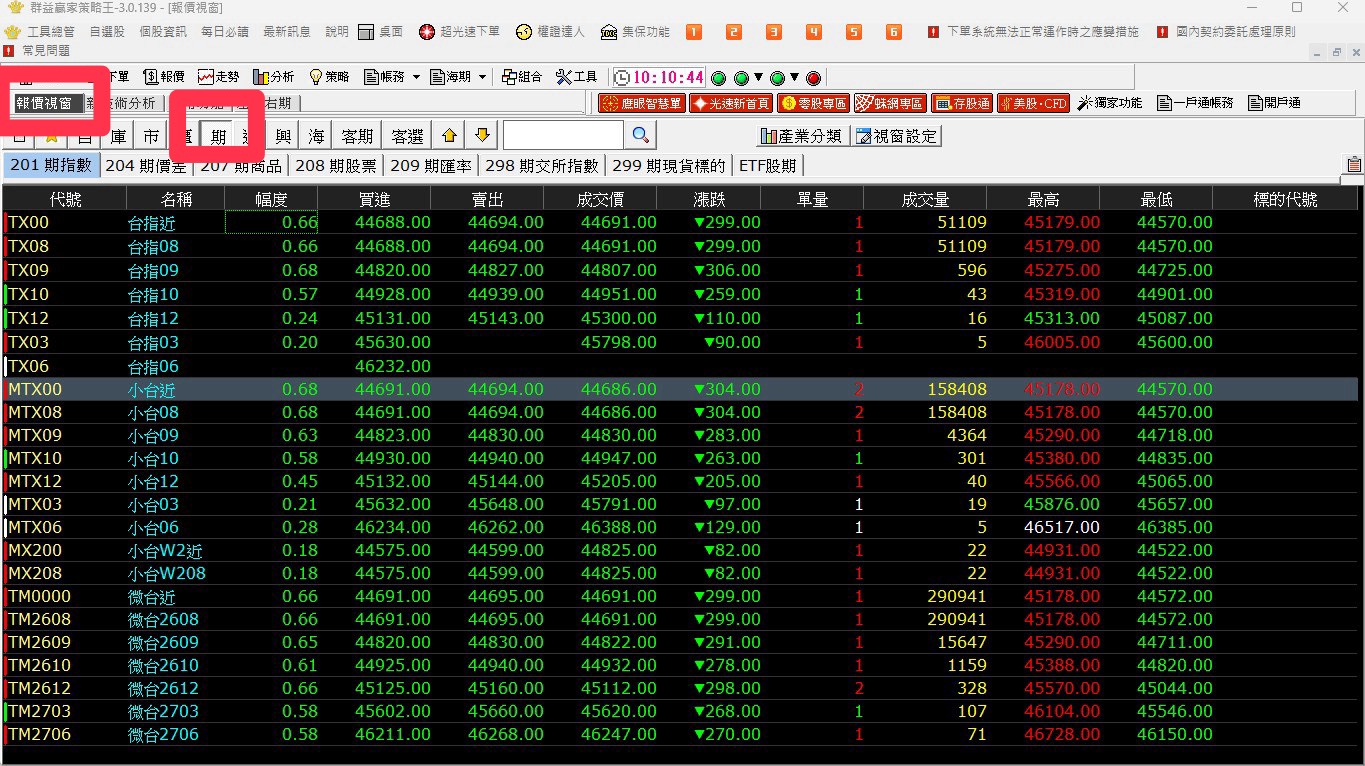Click the magnifier search icon
This screenshot has height=766, width=1365.
pyautogui.click(x=641, y=136)
